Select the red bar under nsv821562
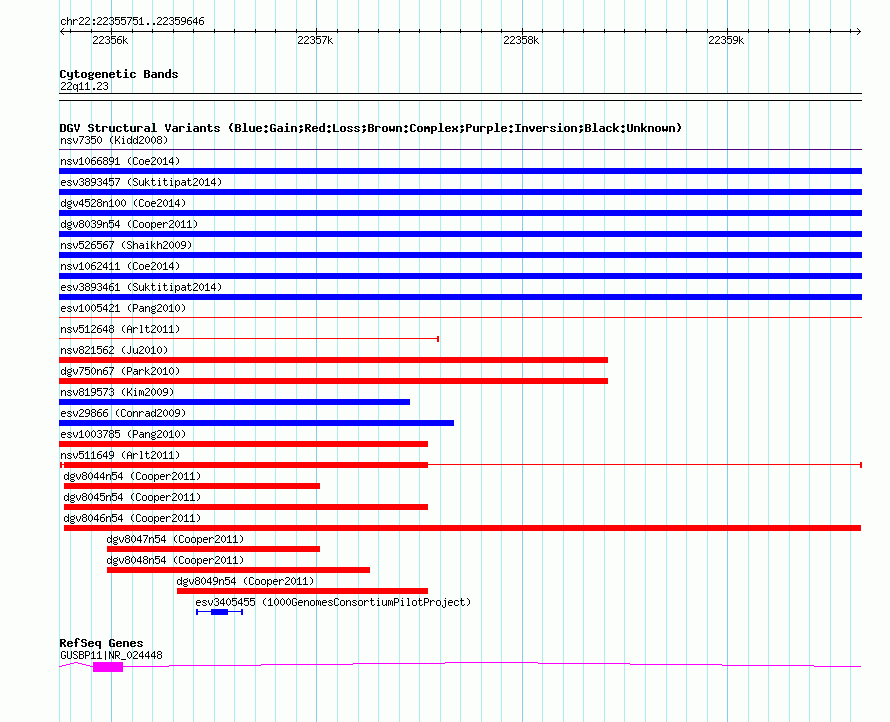 tap(334, 360)
